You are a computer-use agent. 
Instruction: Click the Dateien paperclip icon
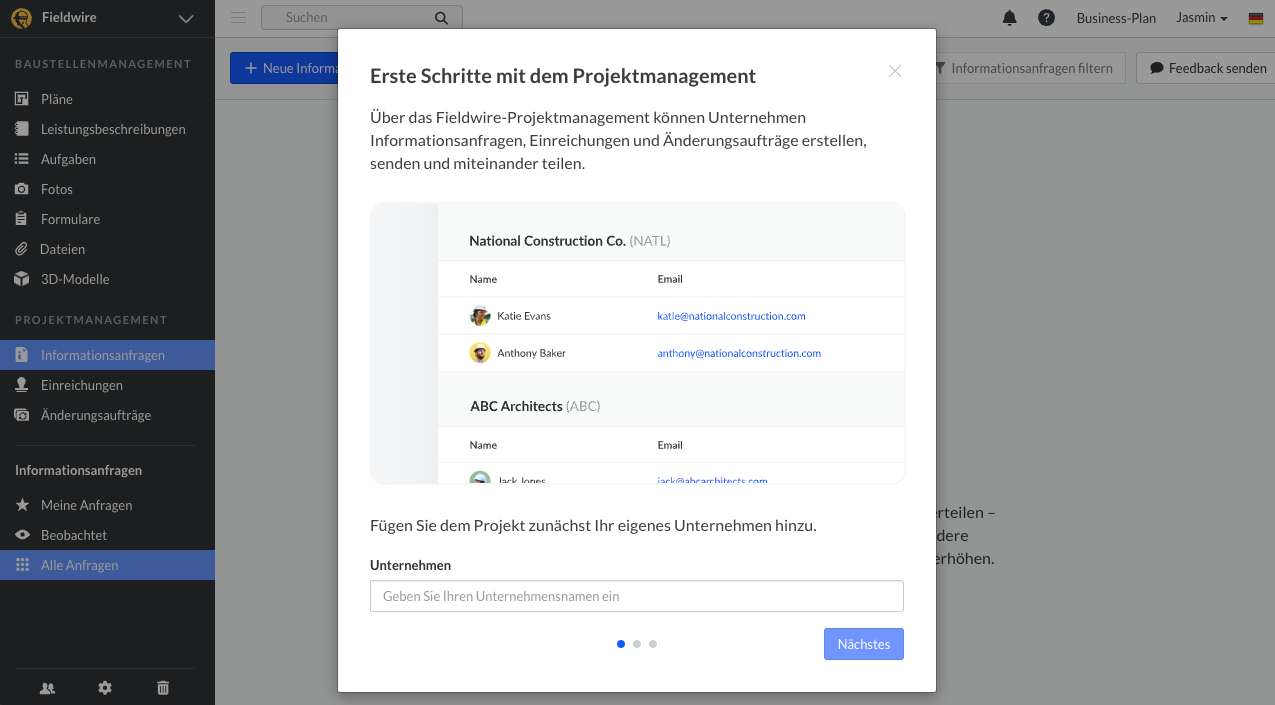coord(21,249)
